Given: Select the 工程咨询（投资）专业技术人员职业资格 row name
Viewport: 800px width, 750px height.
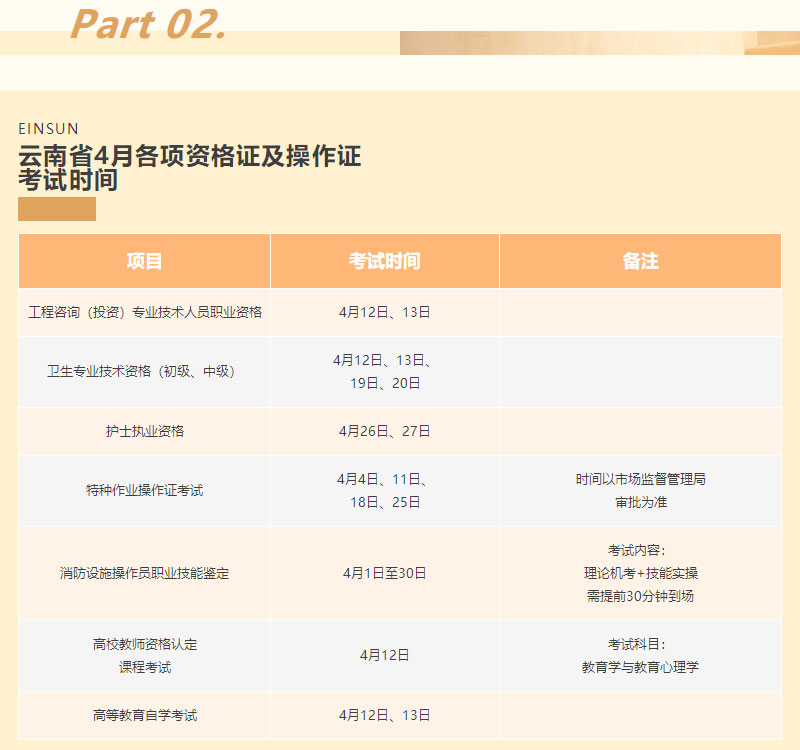Looking at the screenshot, I should pos(144,312).
